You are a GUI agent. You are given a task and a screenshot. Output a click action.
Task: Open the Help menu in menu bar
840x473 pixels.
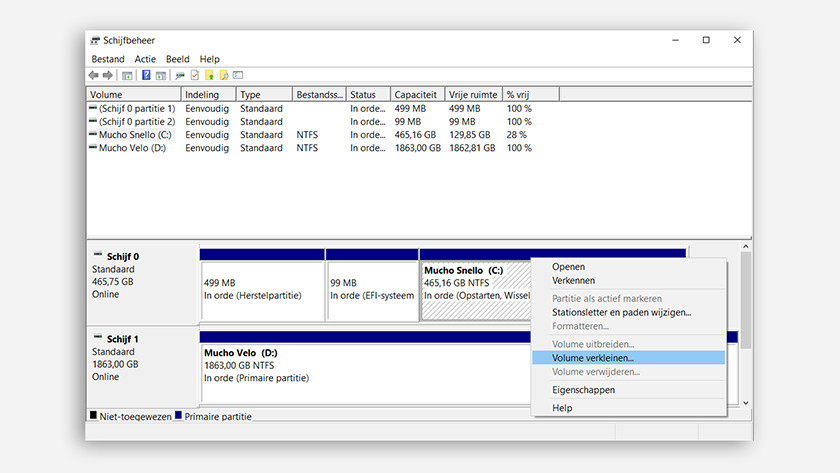[209, 59]
